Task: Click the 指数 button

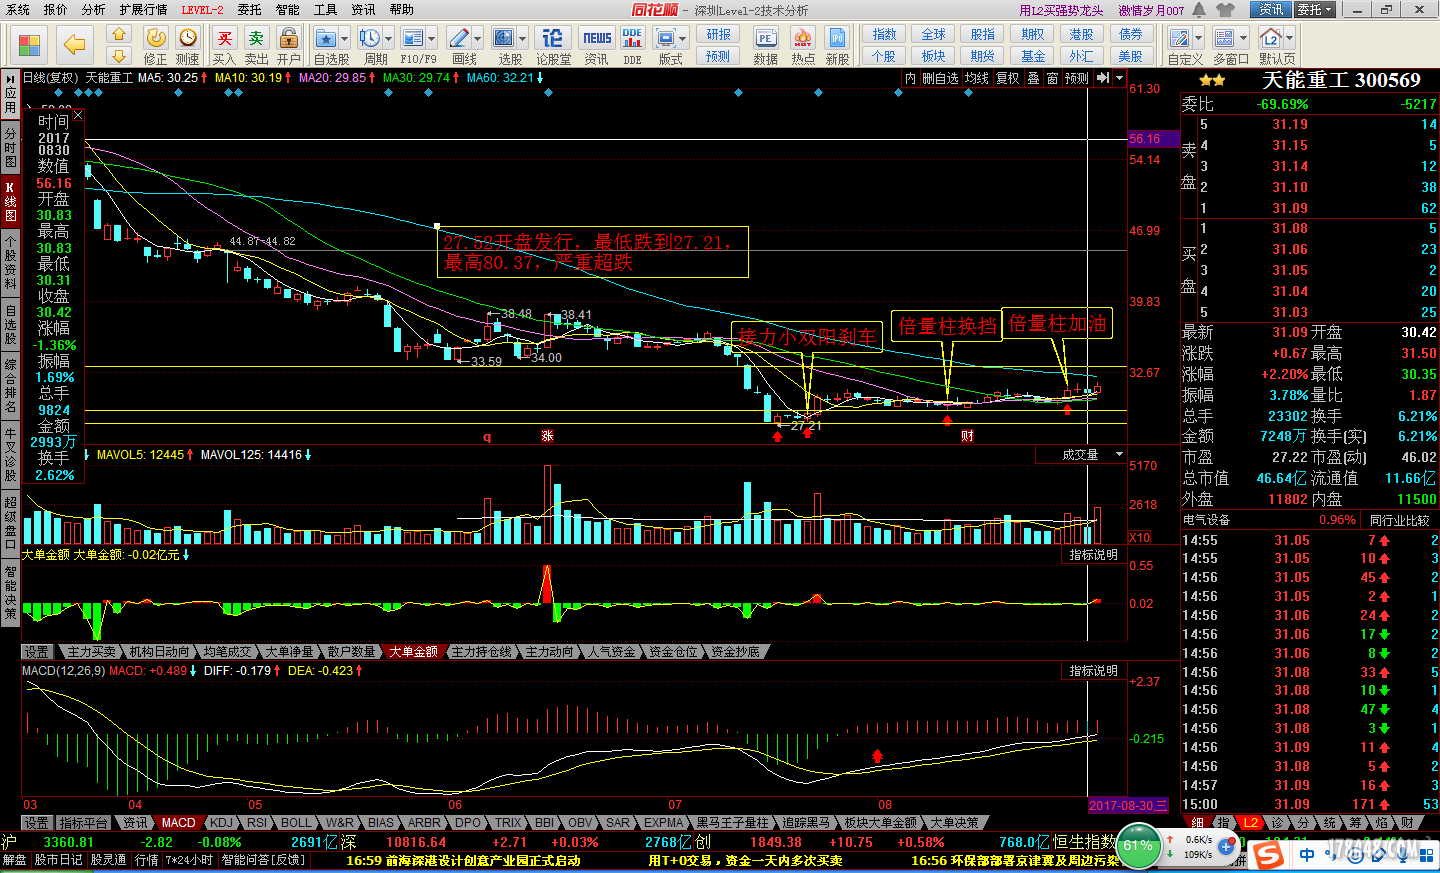Action: tap(884, 34)
